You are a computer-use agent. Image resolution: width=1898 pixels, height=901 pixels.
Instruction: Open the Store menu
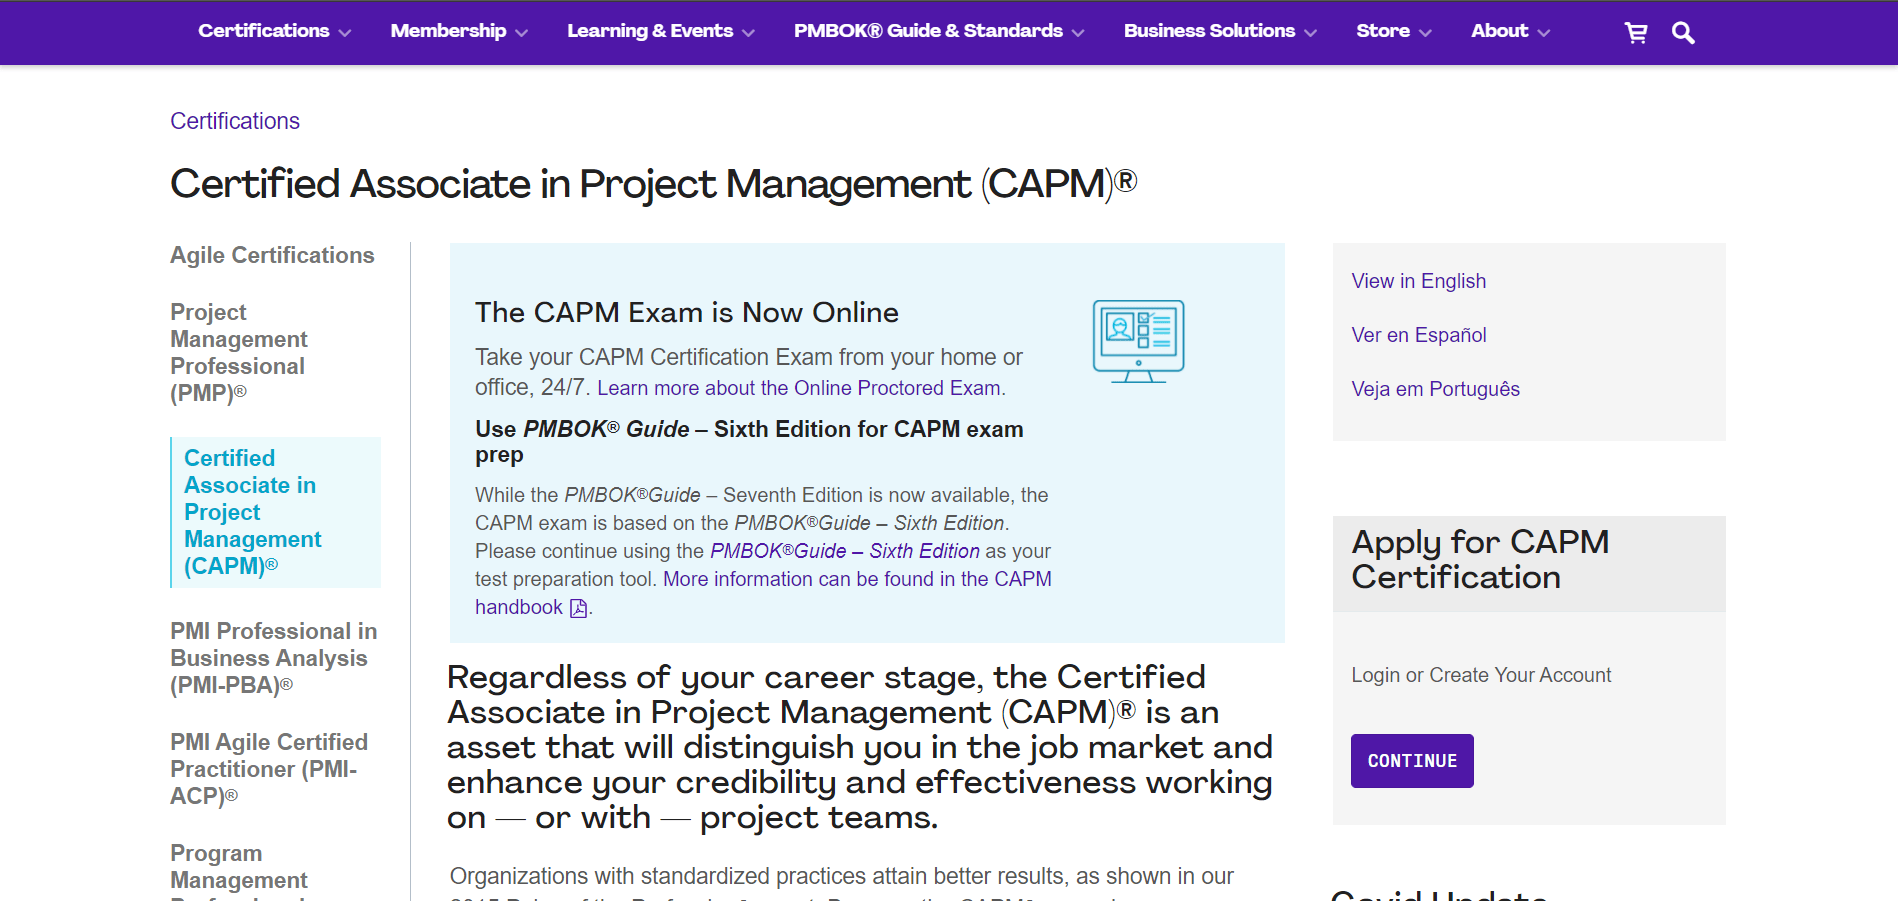(x=1383, y=31)
